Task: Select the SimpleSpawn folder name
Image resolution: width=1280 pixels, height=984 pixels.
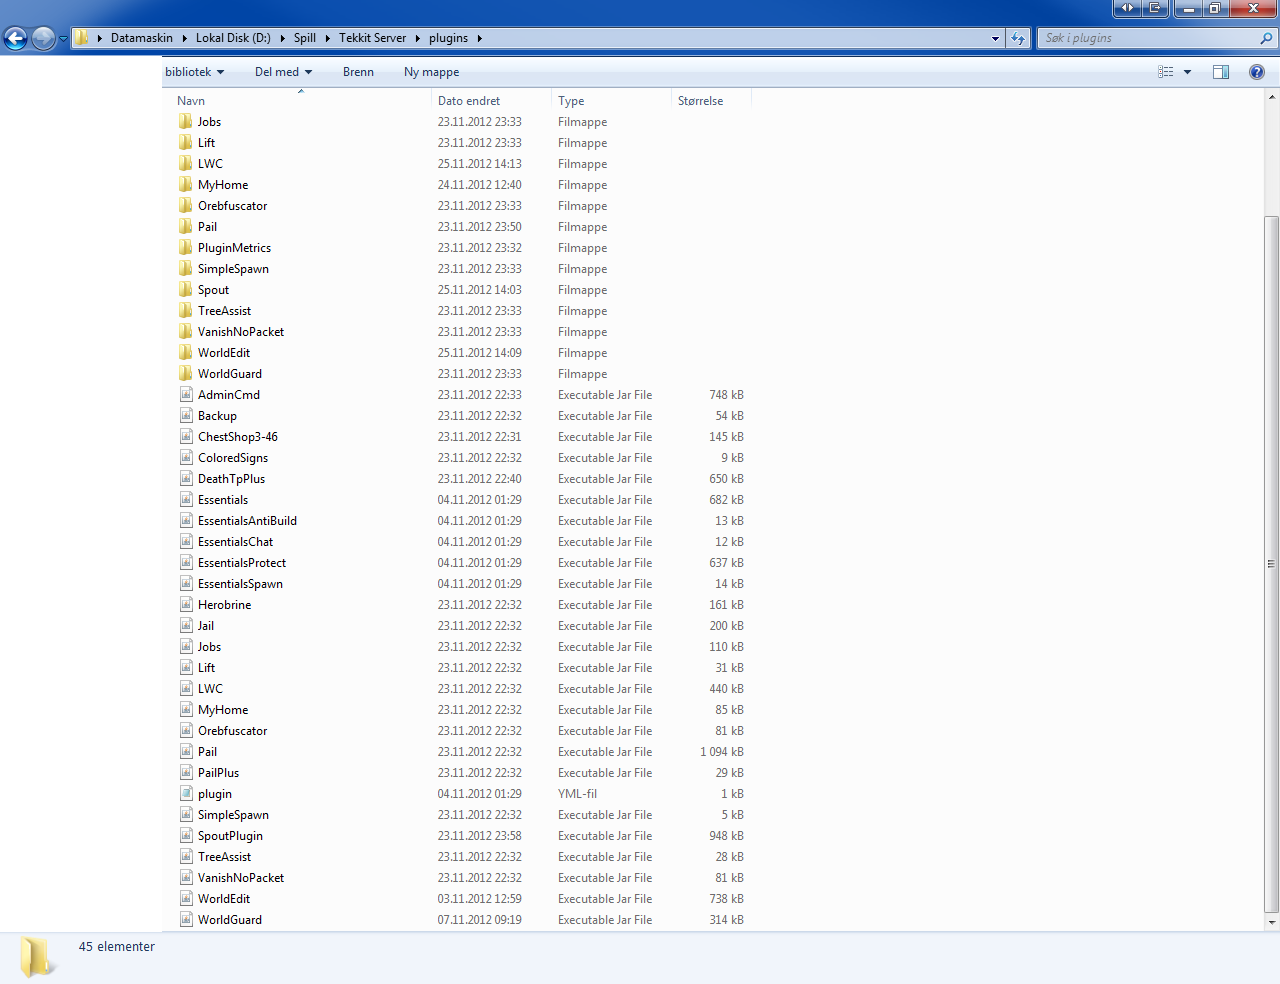Action: 233,268
